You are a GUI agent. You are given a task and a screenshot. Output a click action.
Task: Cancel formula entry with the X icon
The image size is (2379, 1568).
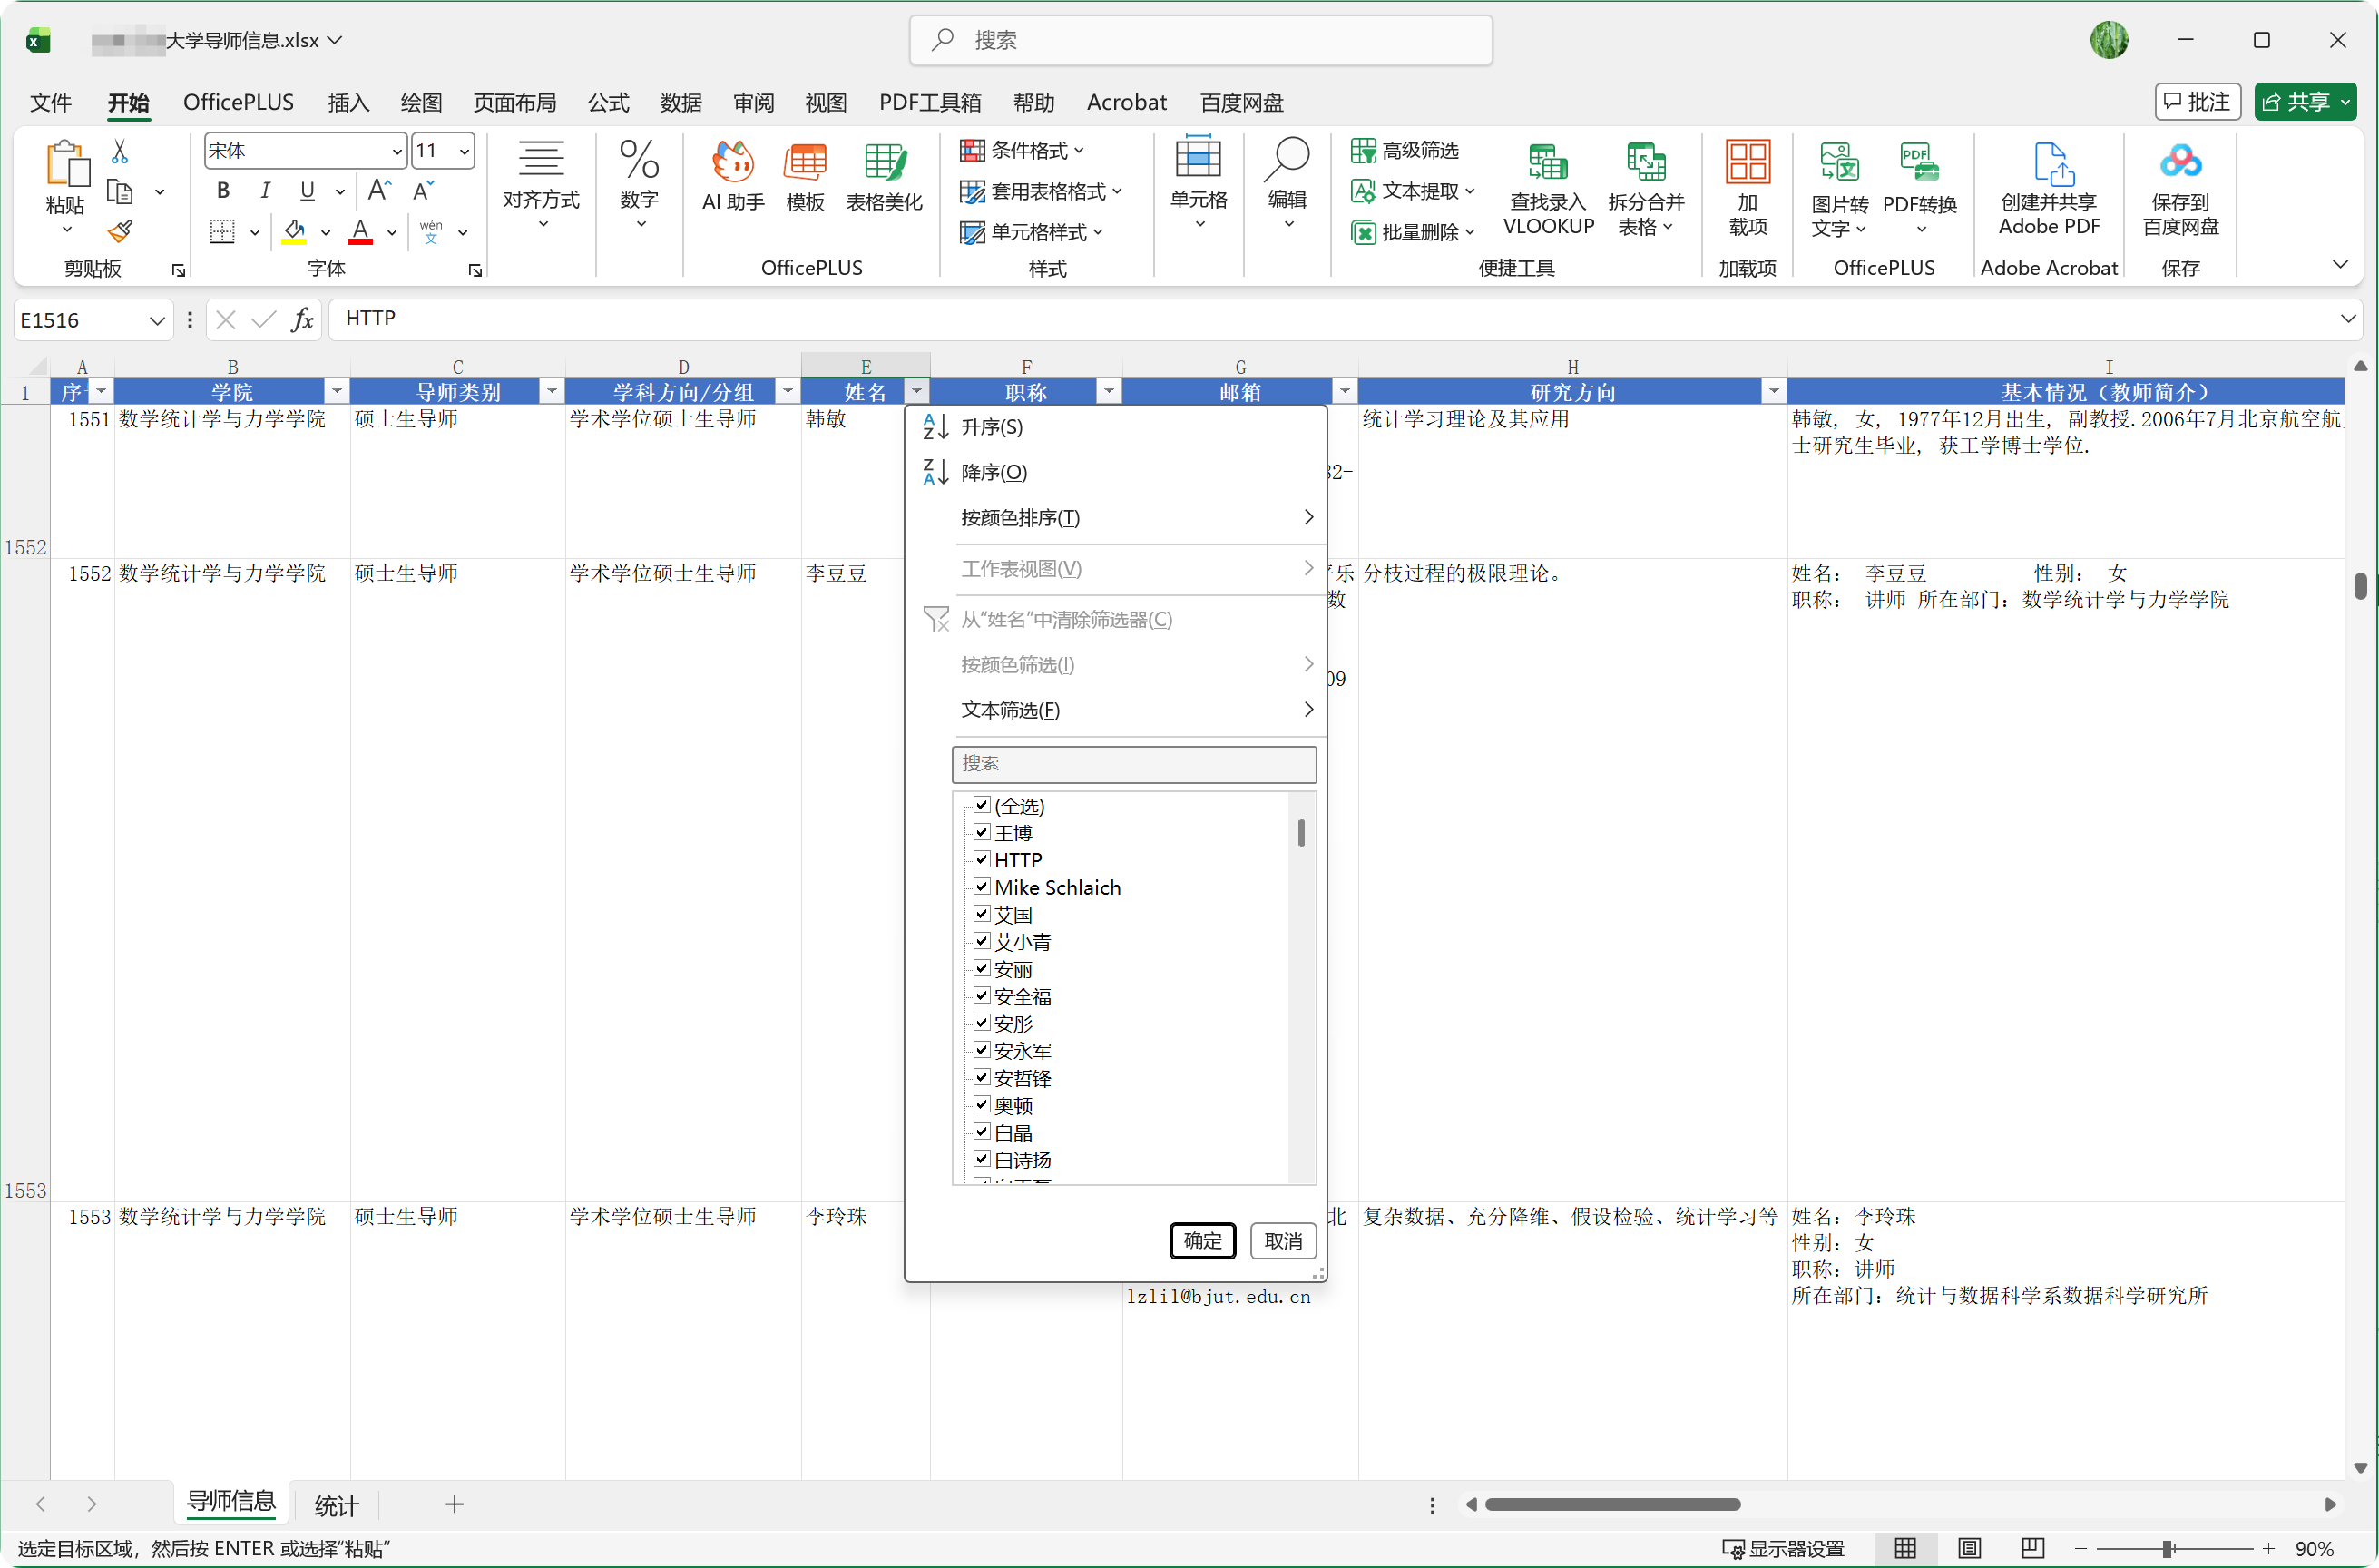pyautogui.click(x=226, y=320)
